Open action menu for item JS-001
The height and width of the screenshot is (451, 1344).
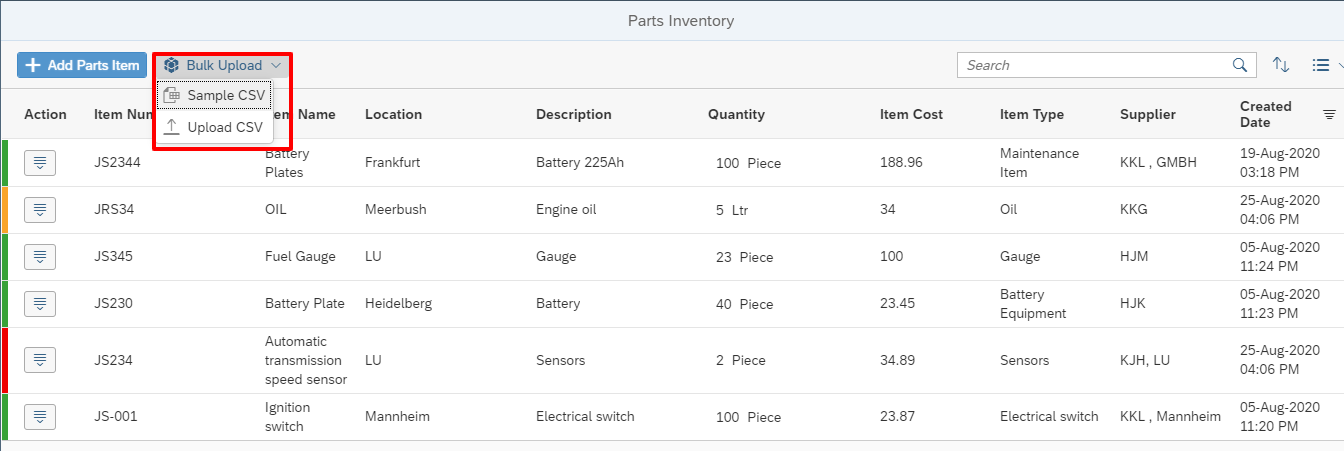tap(40, 417)
